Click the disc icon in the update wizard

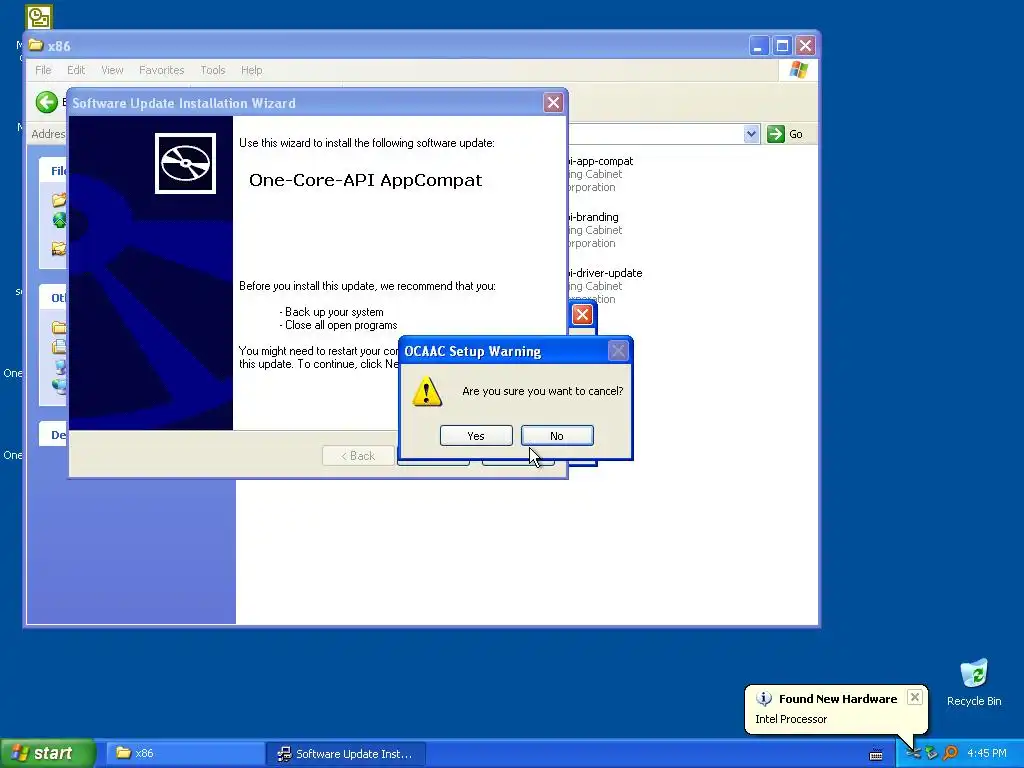(185, 163)
